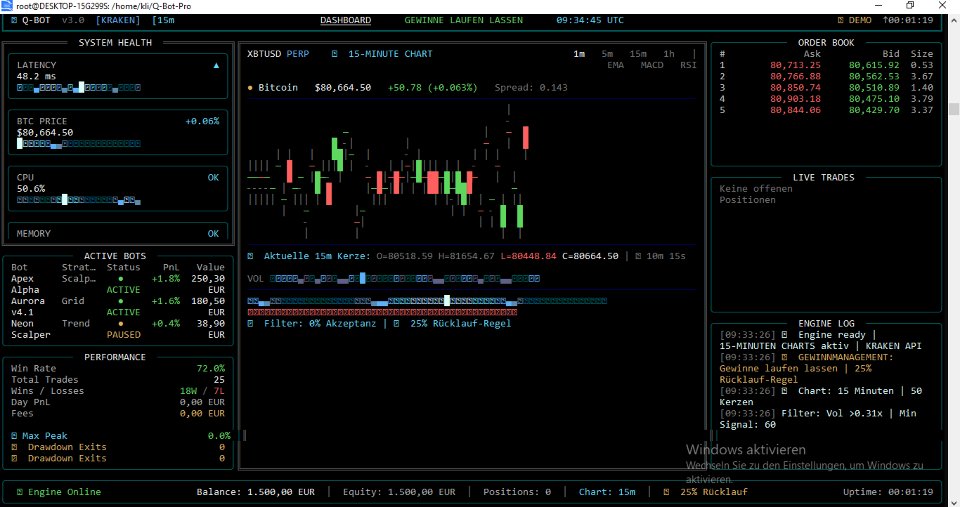The width and height of the screenshot is (960, 507).
Task: Click the glyph icon before 15-MINUTE CHART
Action: [334, 54]
